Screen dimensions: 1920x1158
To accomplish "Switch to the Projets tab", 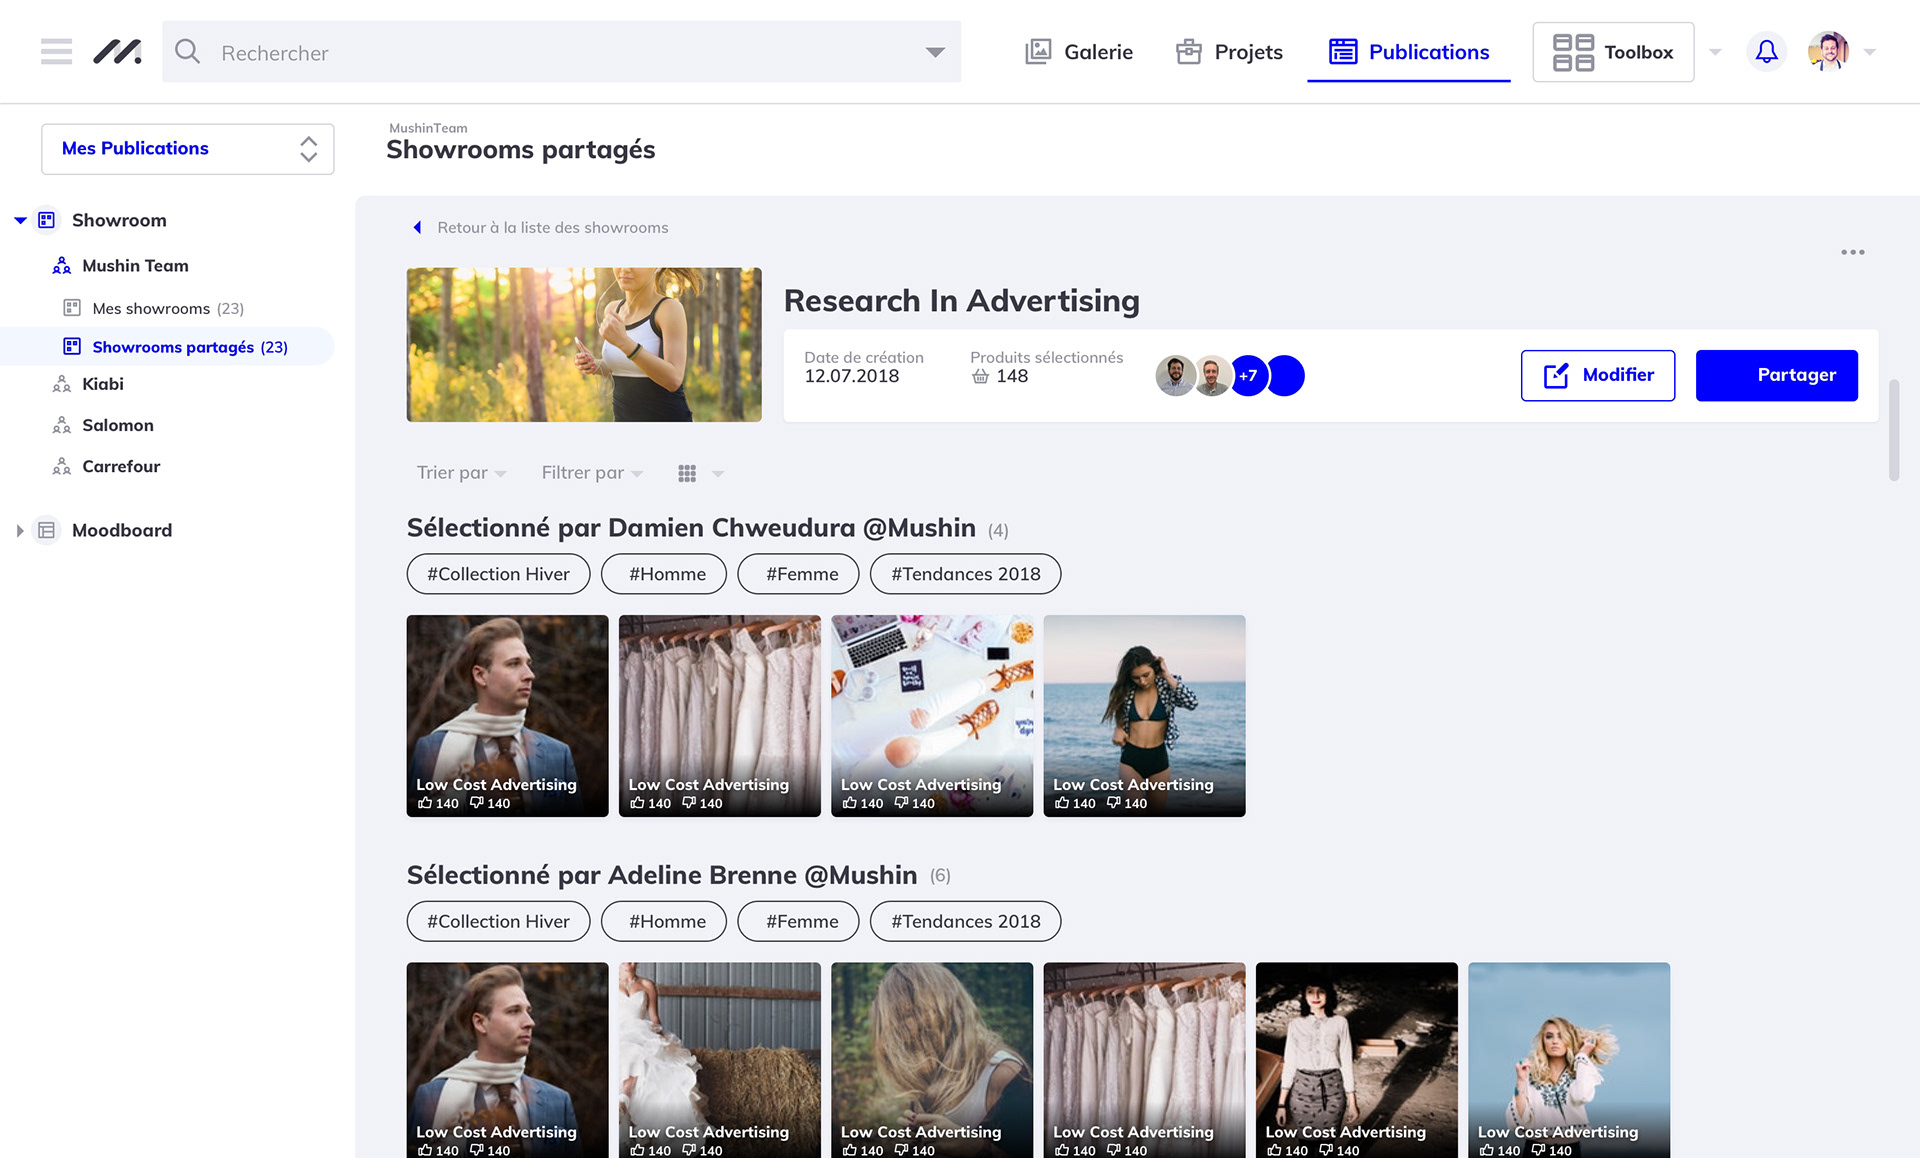I will click(x=1230, y=52).
